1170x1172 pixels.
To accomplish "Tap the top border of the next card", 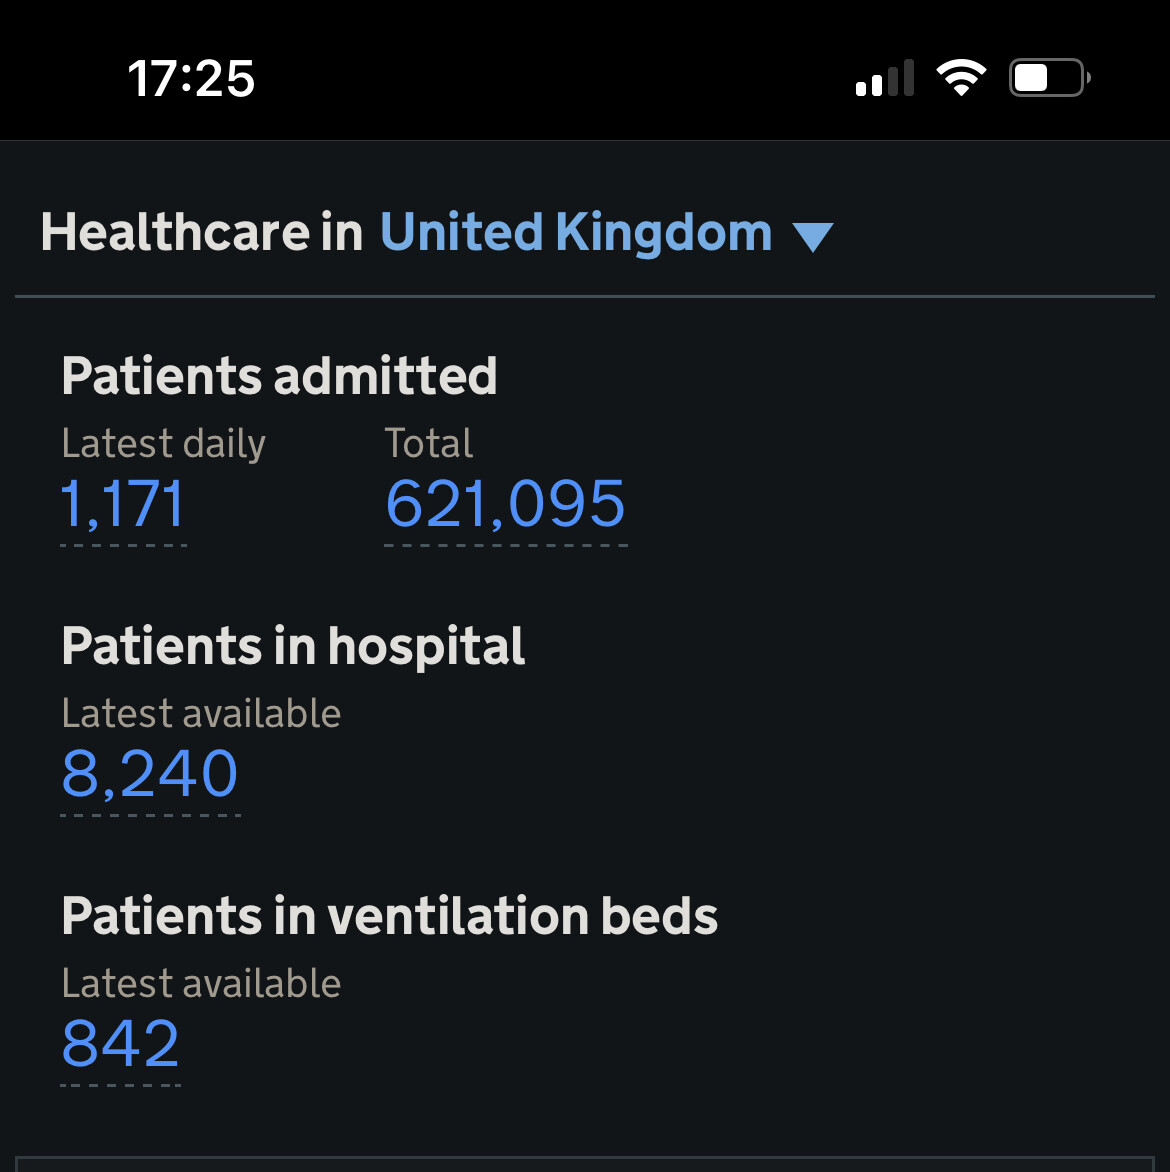I will click(x=585, y=1158).
